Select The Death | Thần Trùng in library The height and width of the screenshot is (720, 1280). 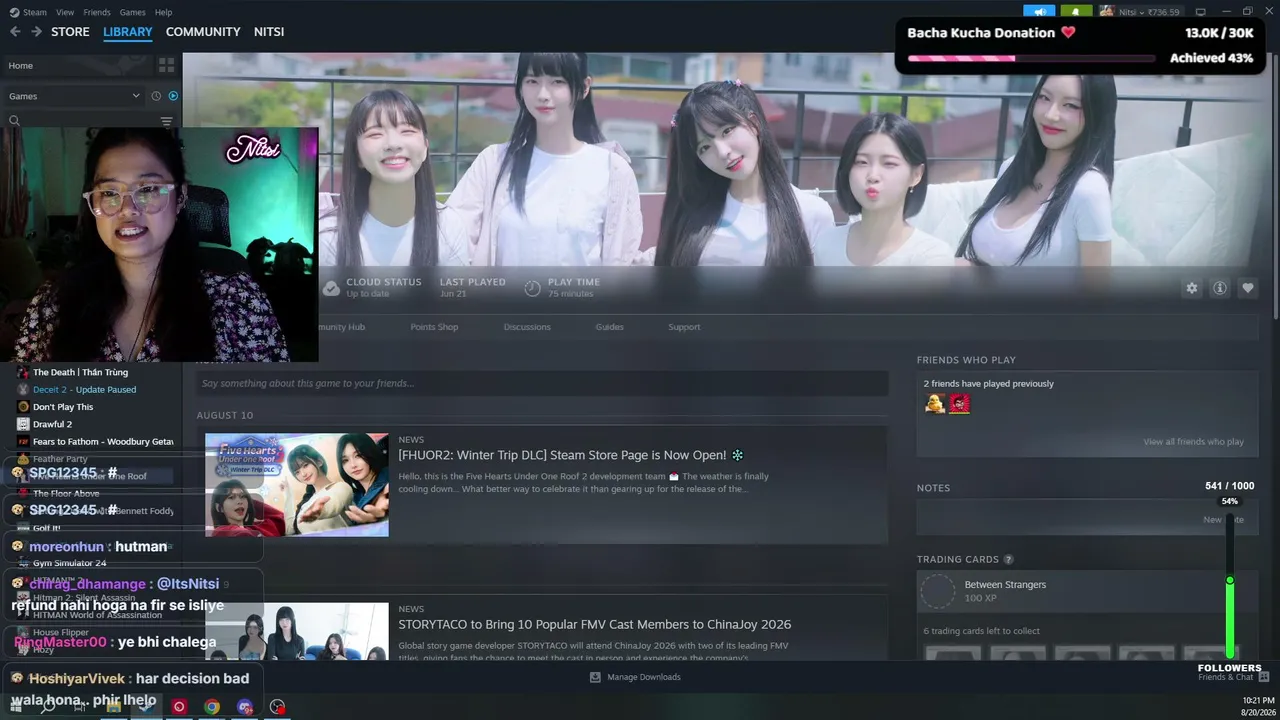tap(80, 372)
